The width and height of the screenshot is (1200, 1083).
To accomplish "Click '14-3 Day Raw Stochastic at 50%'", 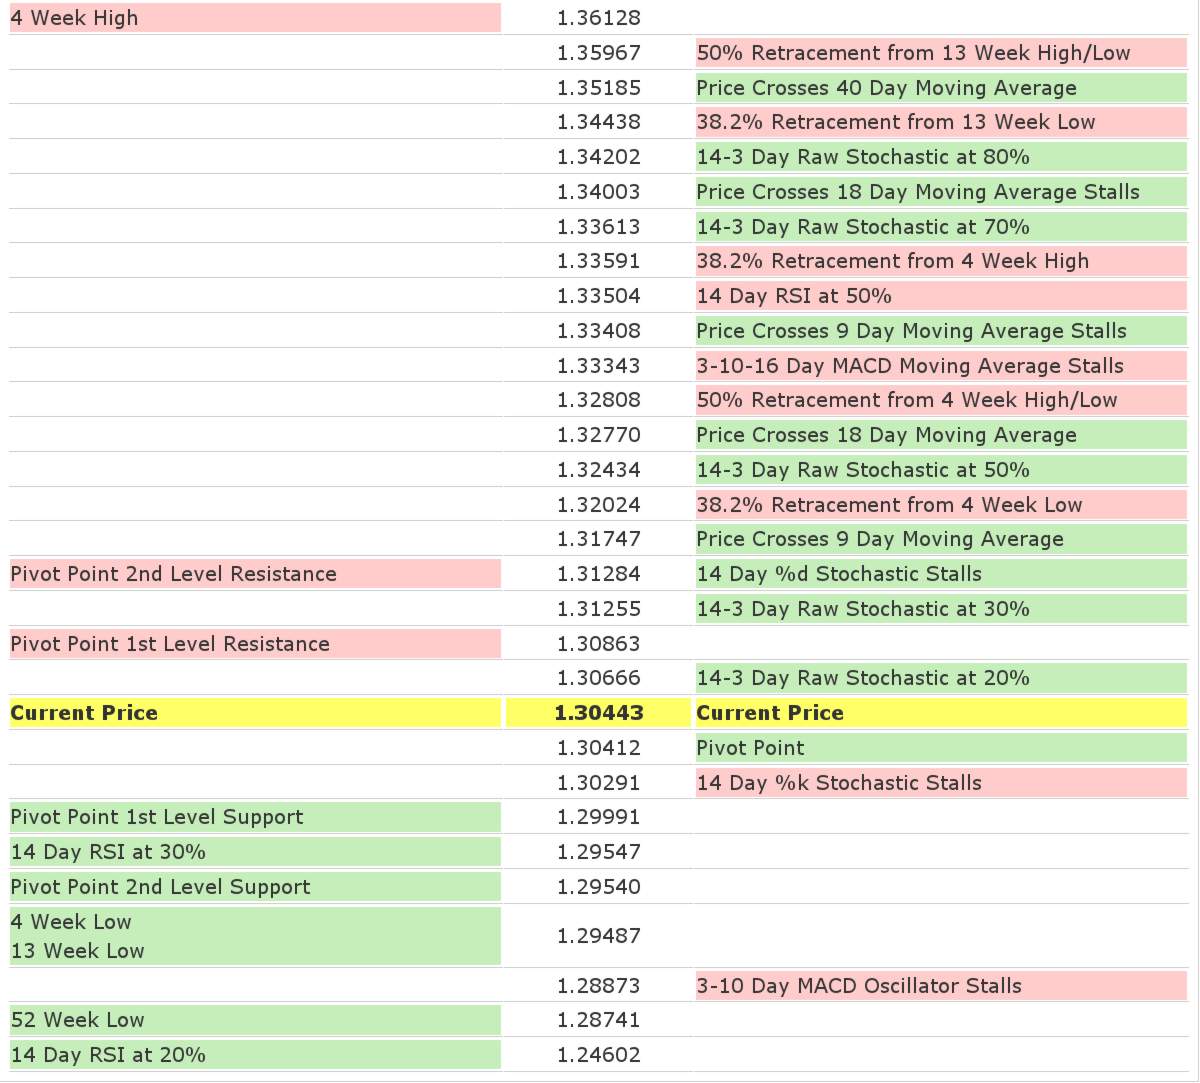I will click(x=863, y=470).
